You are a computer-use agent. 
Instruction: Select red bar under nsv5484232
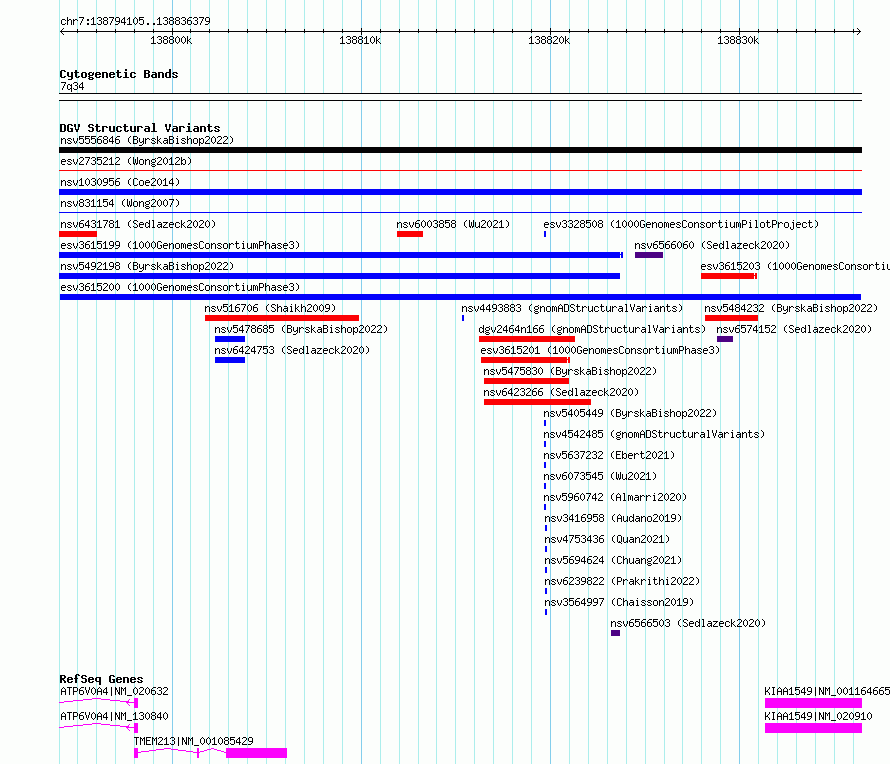coord(731,318)
